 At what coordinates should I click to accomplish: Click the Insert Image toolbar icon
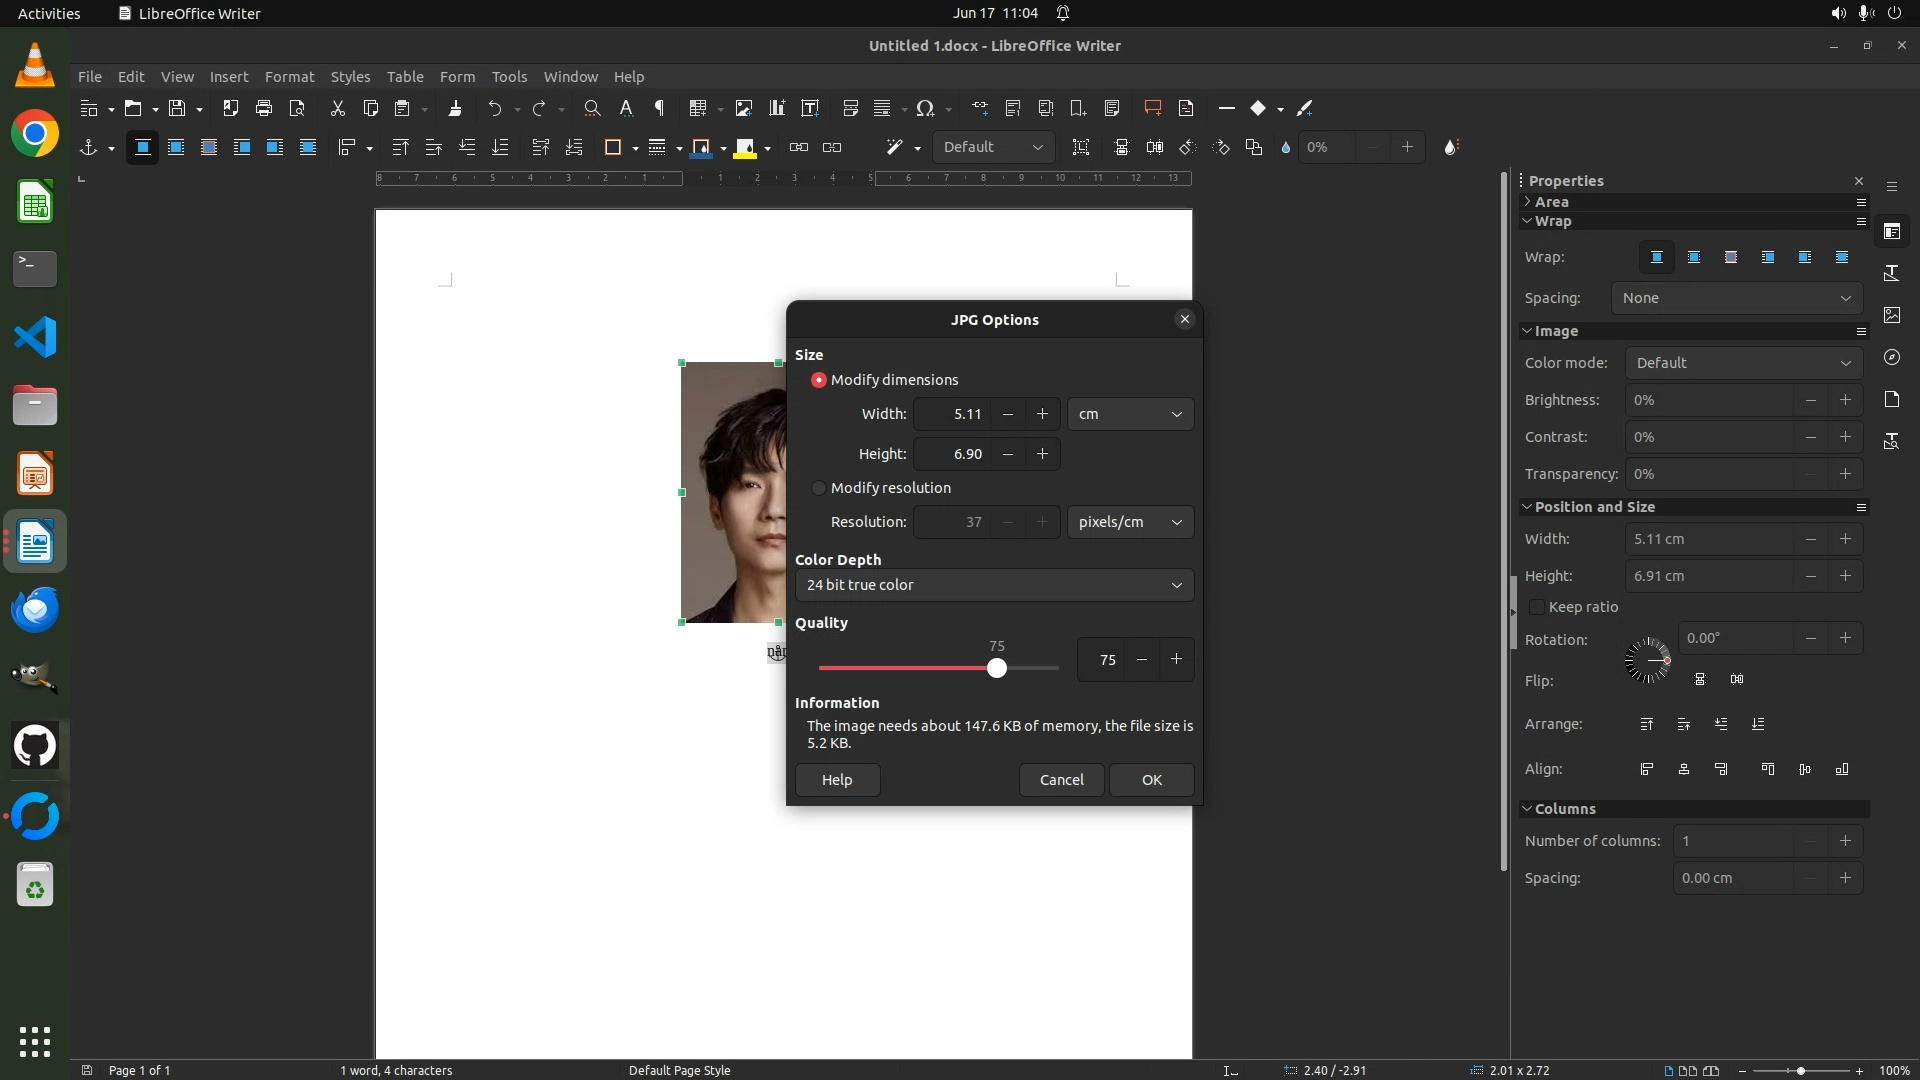coord(743,108)
